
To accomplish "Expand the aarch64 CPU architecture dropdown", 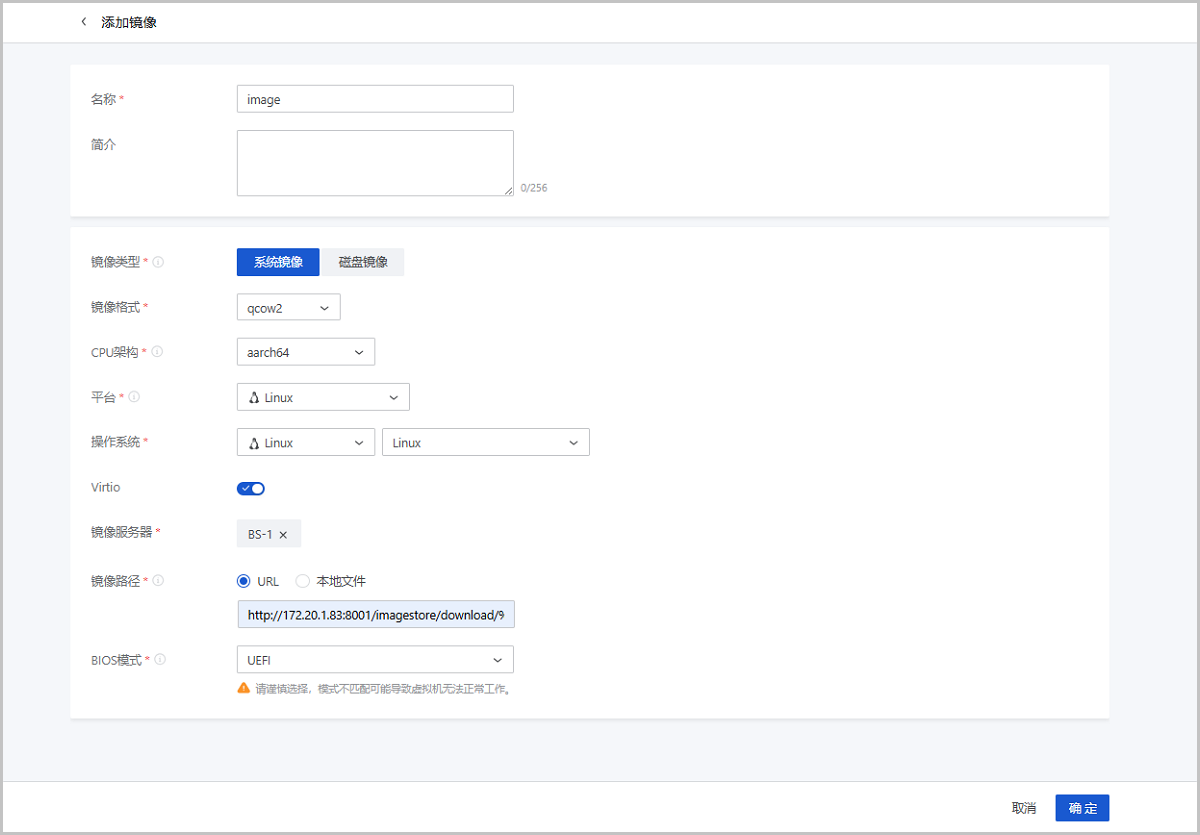I will pyautogui.click(x=305, y=352).
